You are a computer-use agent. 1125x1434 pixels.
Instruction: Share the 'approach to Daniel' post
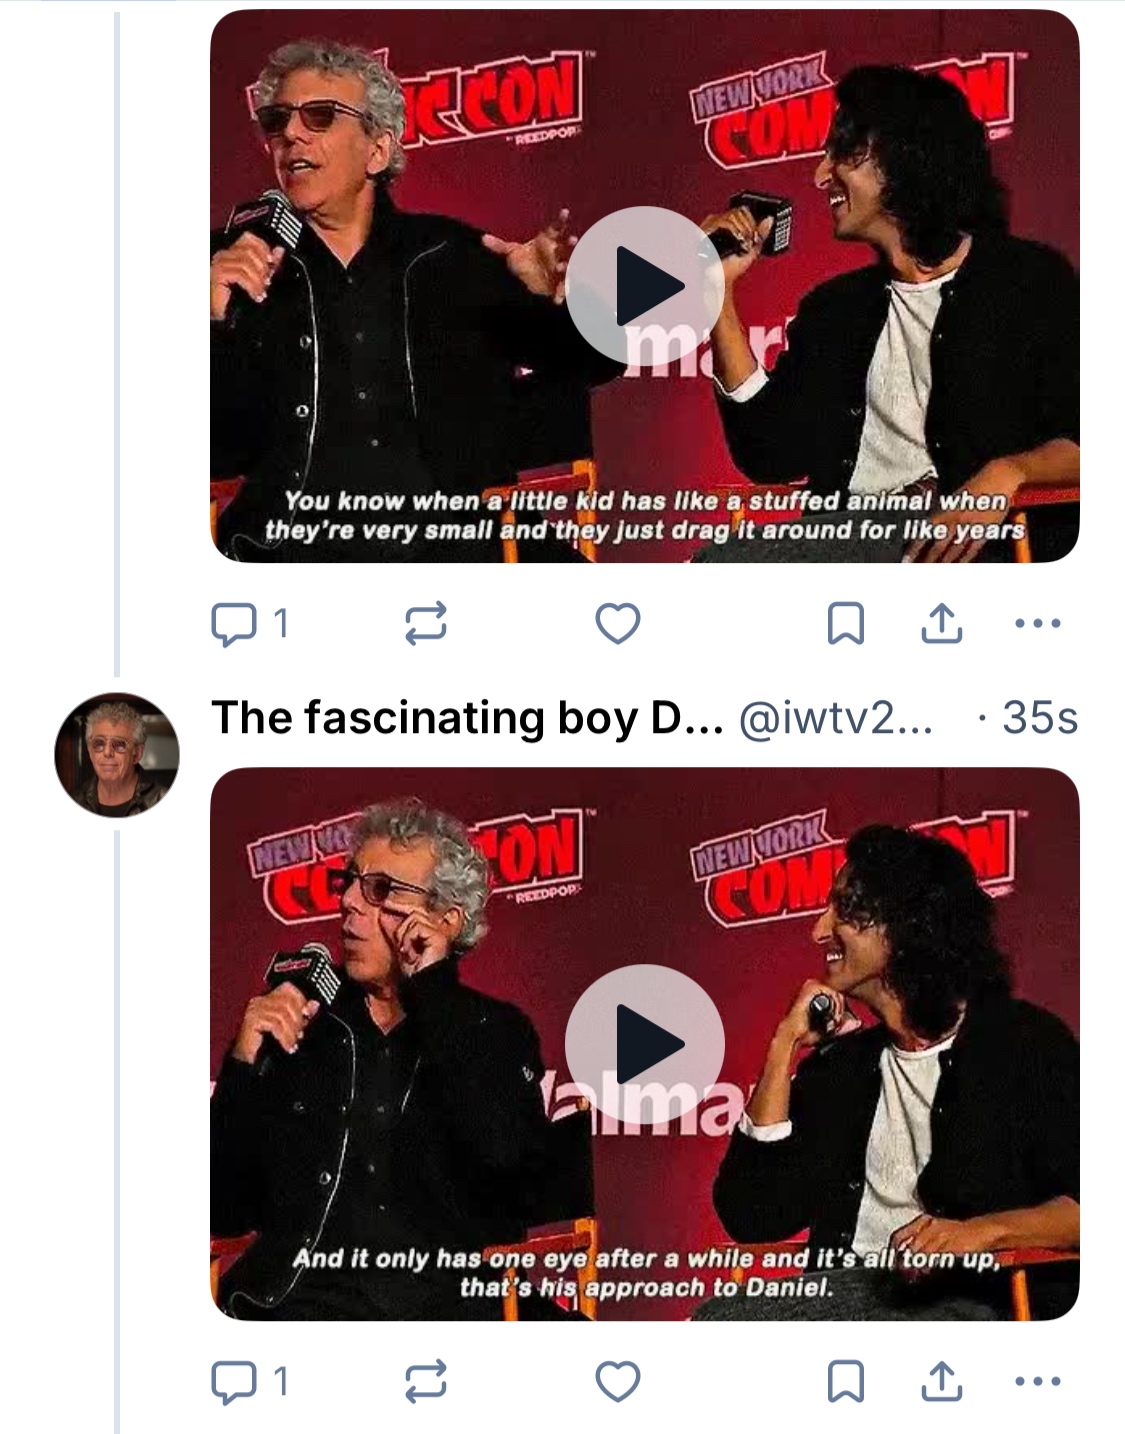(x=940, y=1382)
